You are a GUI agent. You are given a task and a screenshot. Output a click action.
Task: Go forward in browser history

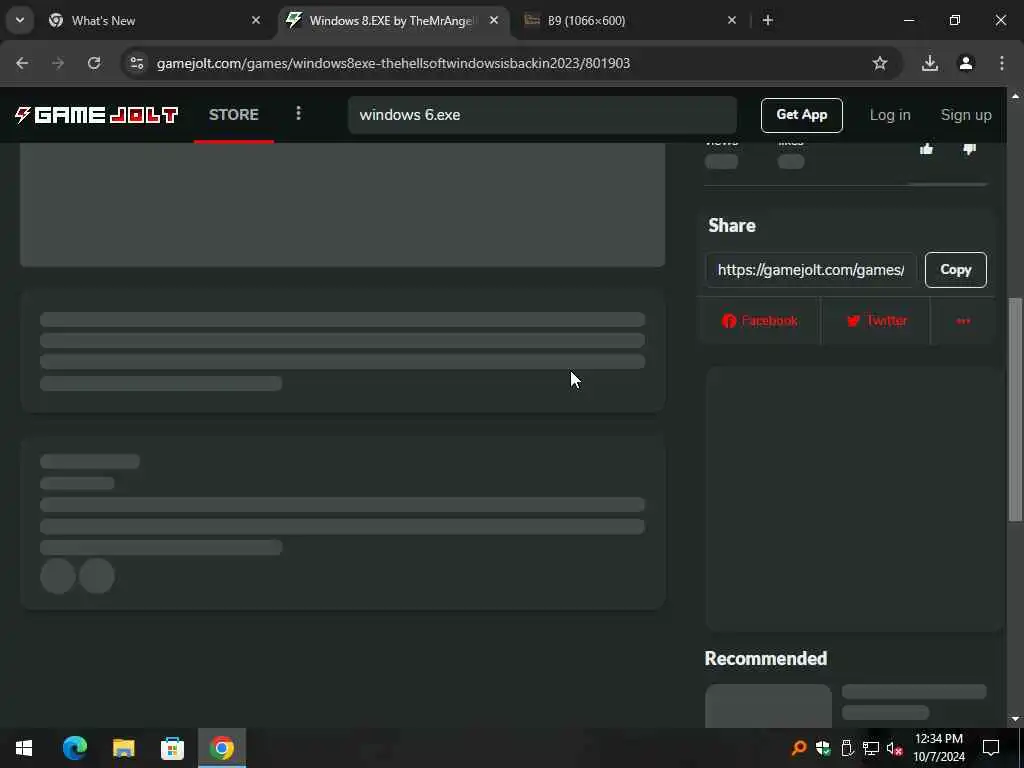click(x=58, y=63)
